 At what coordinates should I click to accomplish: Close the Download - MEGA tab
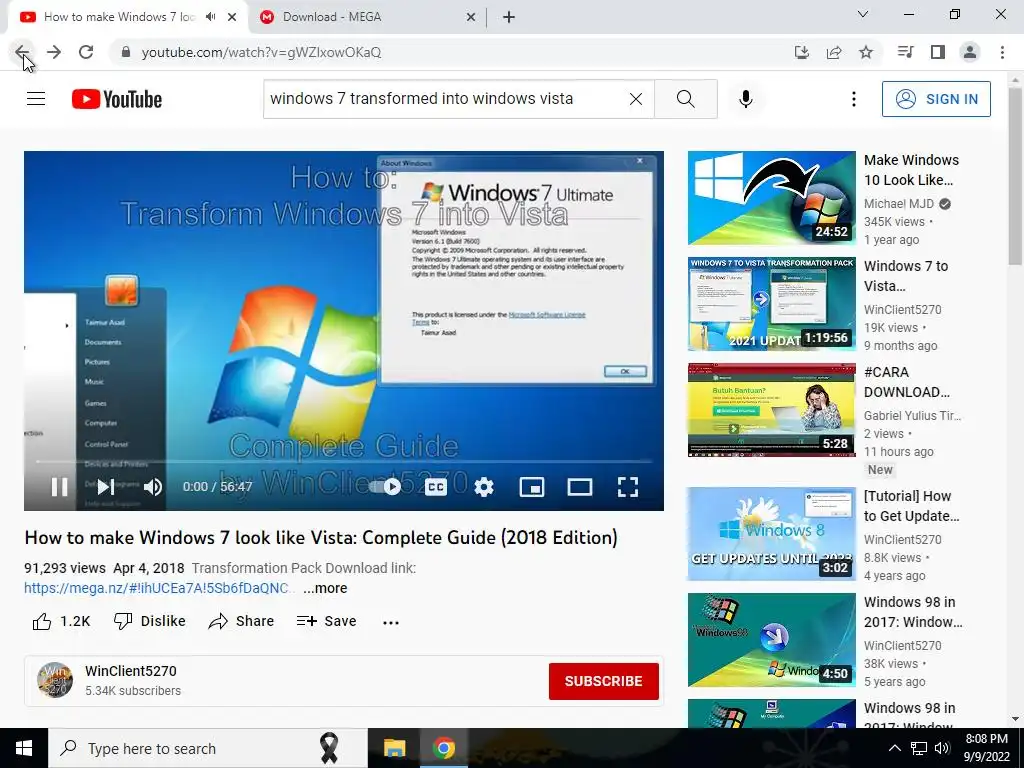click(471, 18)
